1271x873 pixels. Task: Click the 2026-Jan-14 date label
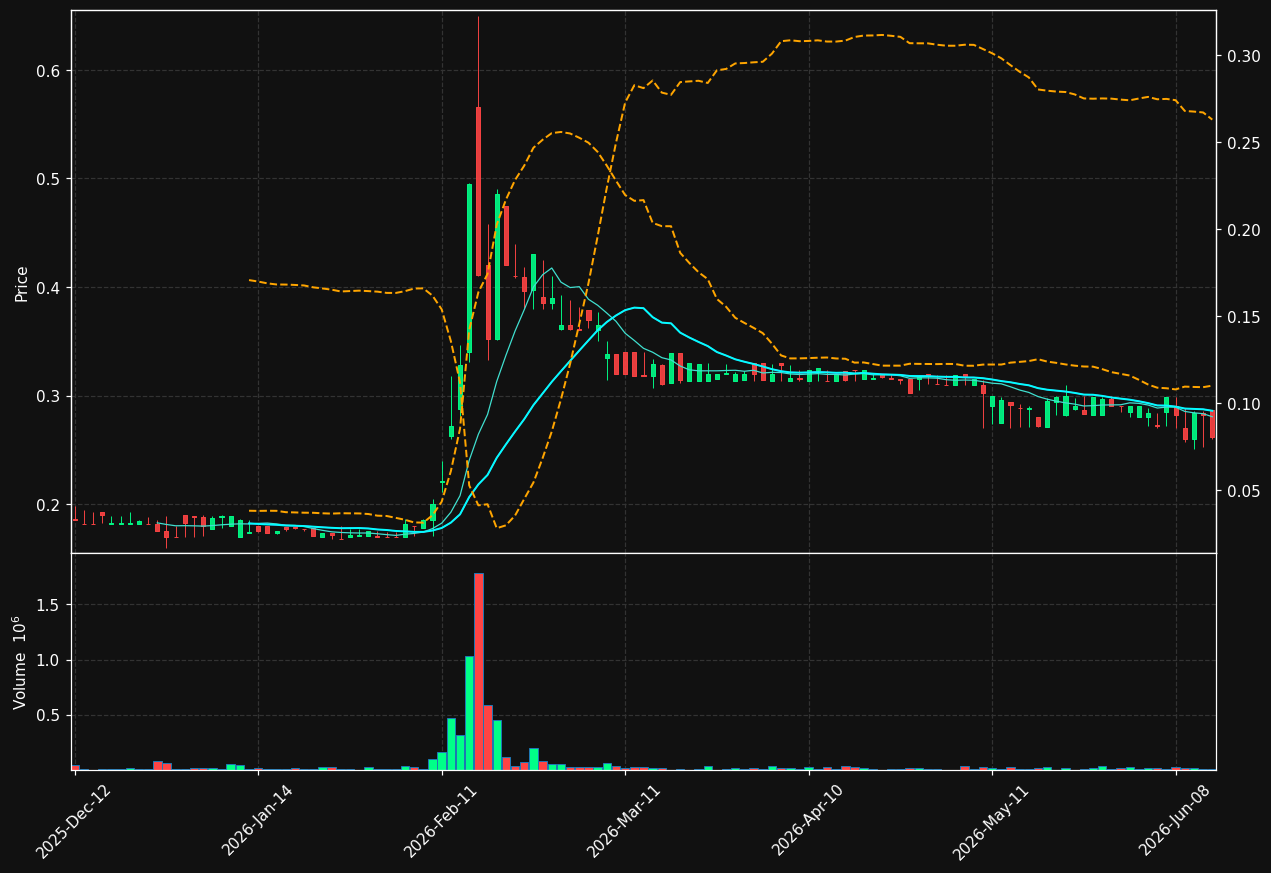coord(258,821)
